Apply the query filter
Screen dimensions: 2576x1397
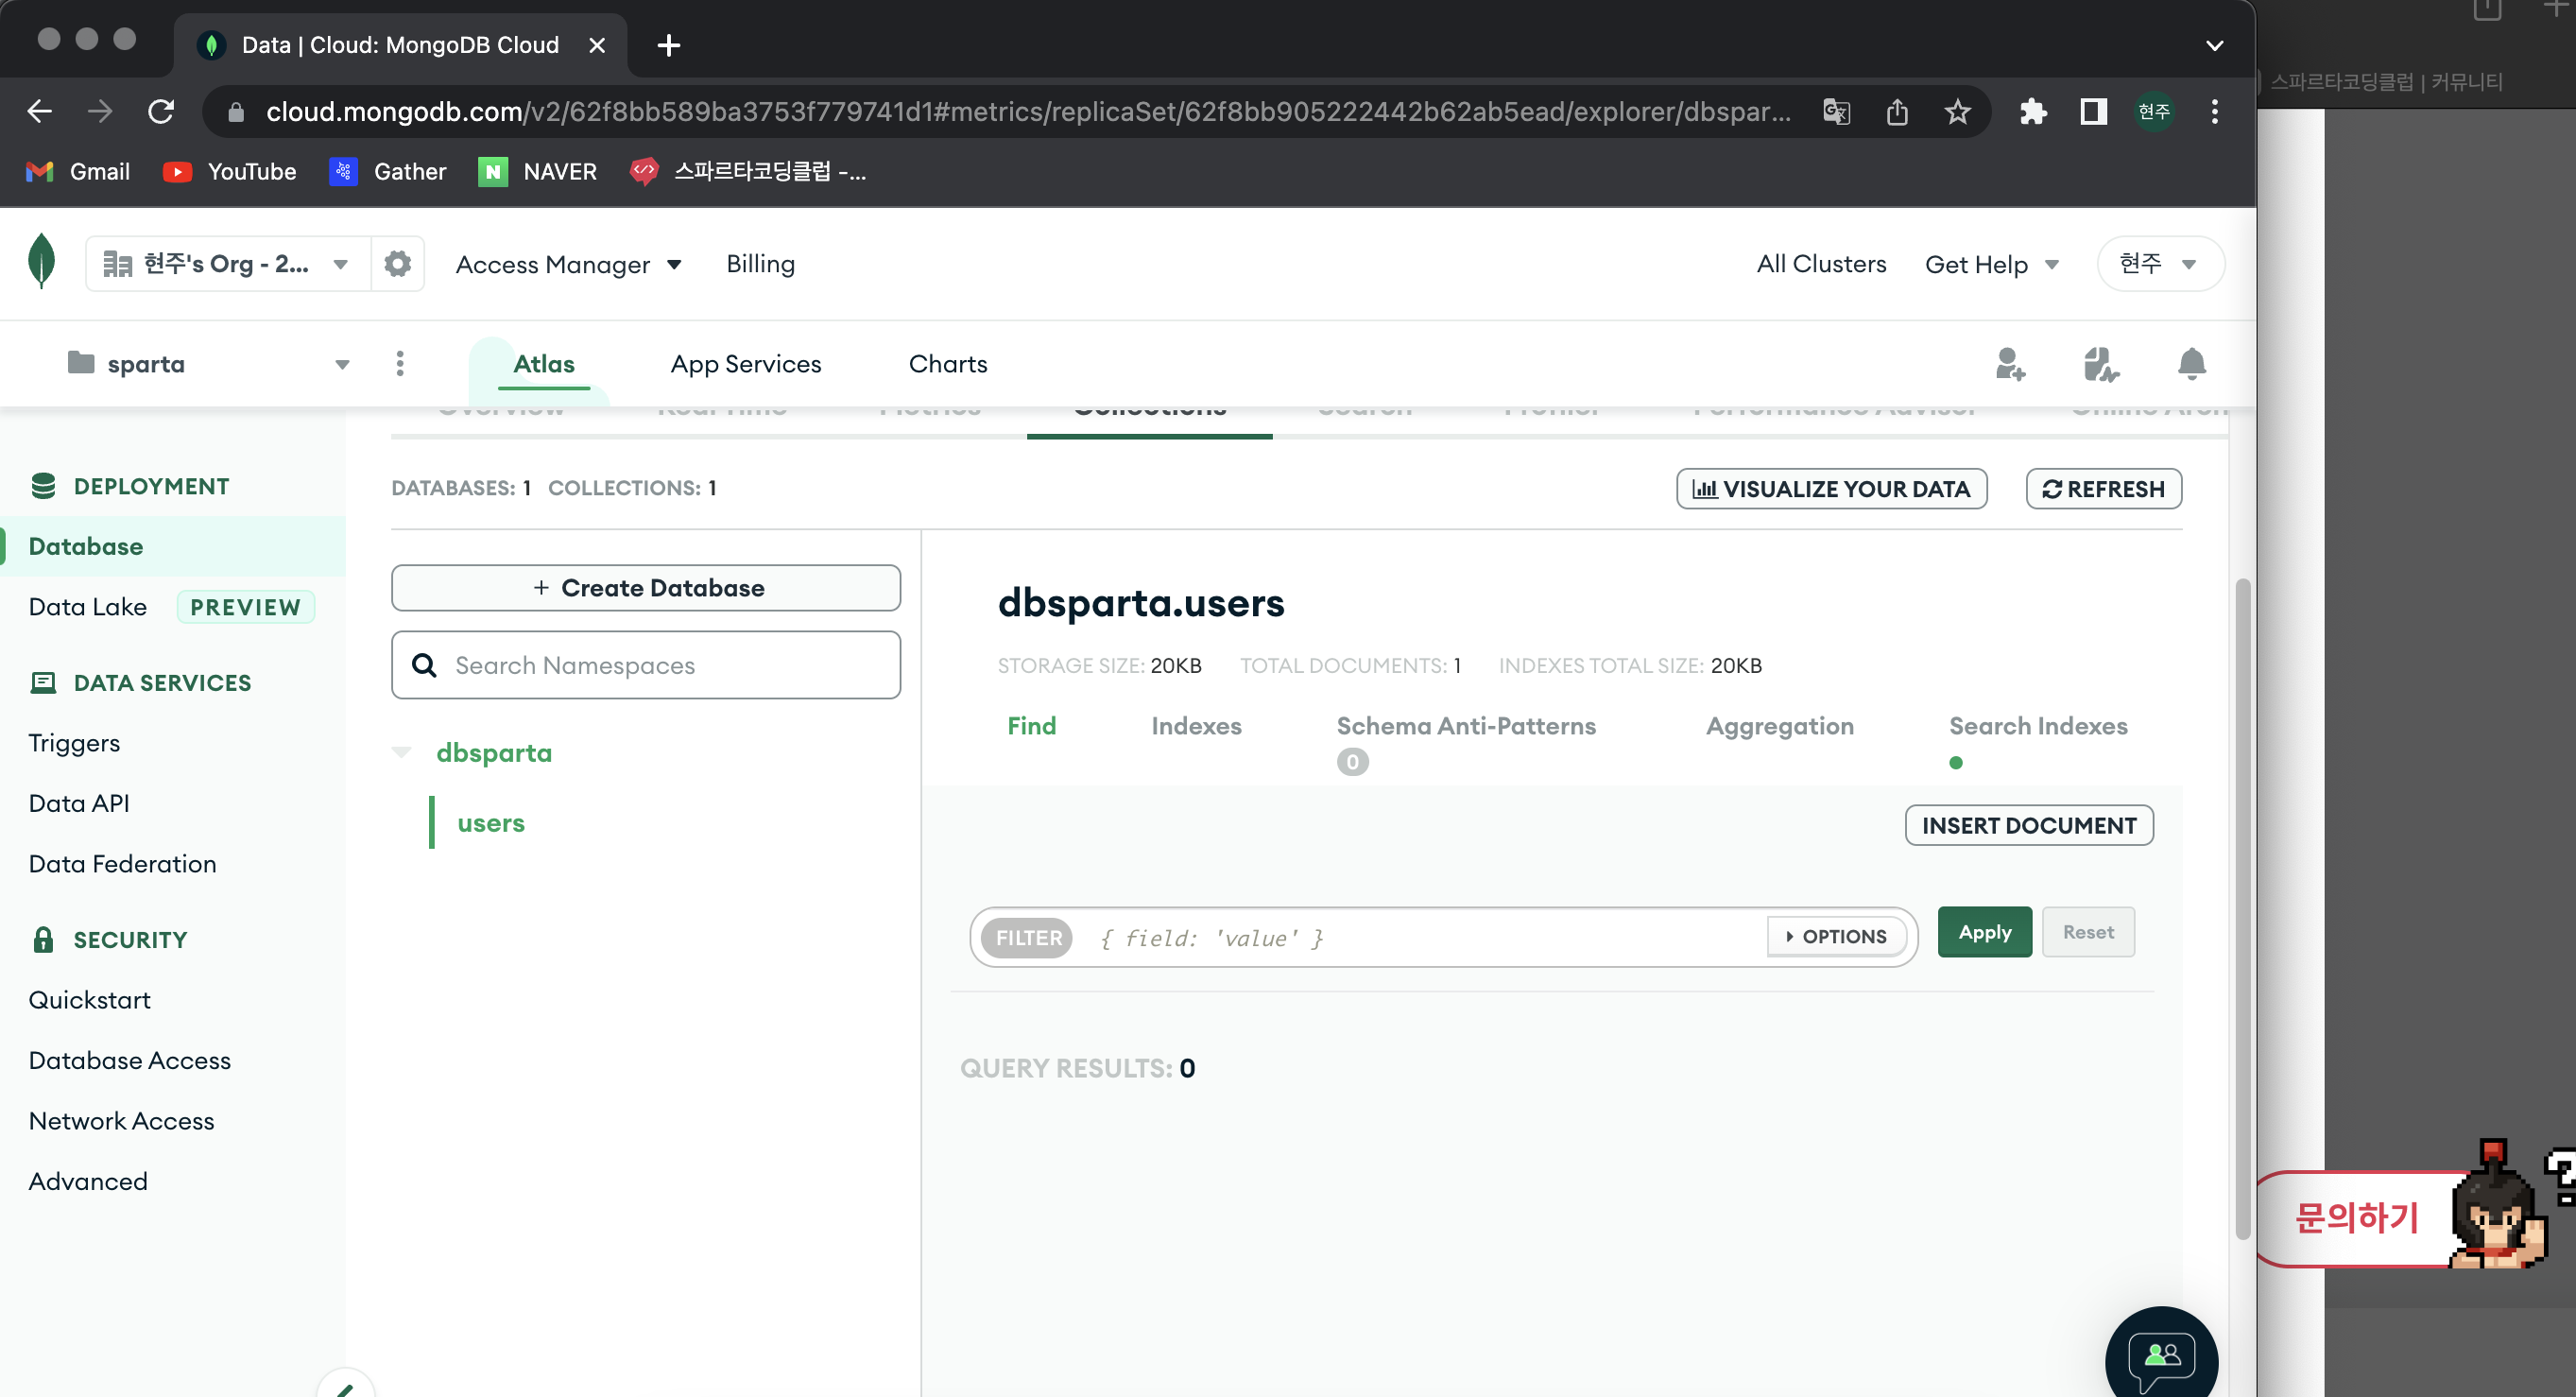click(x=1984, y=932)
